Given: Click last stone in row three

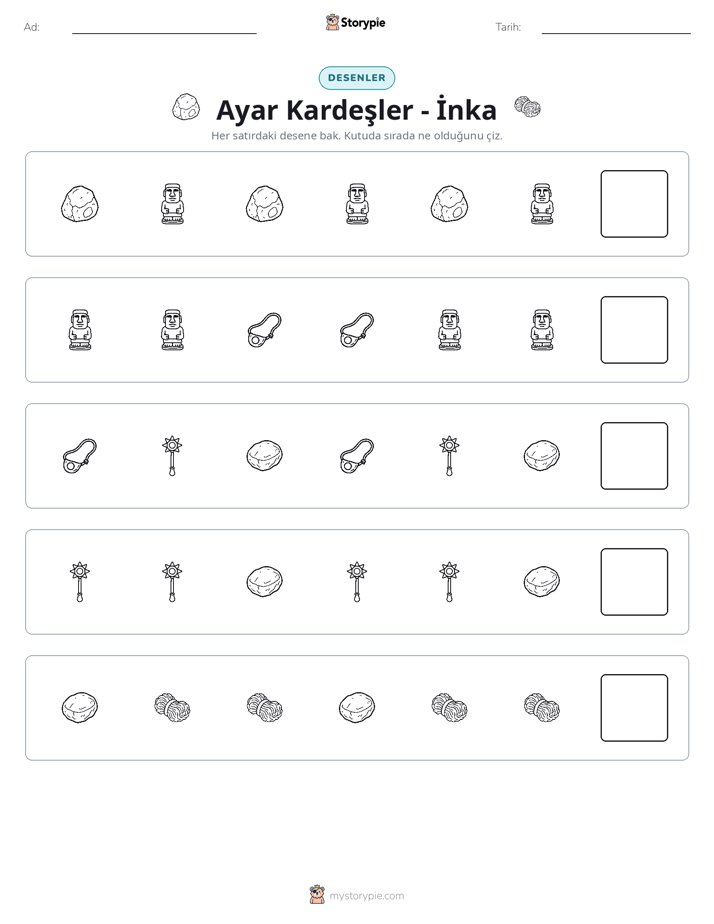Looking at the screenshot, I should [542, 456].
